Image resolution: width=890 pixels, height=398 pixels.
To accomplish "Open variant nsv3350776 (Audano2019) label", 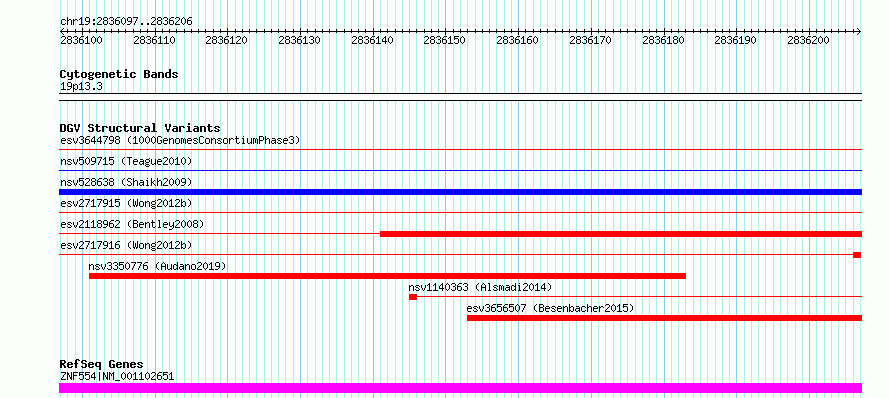I will [x=158, y=266].
